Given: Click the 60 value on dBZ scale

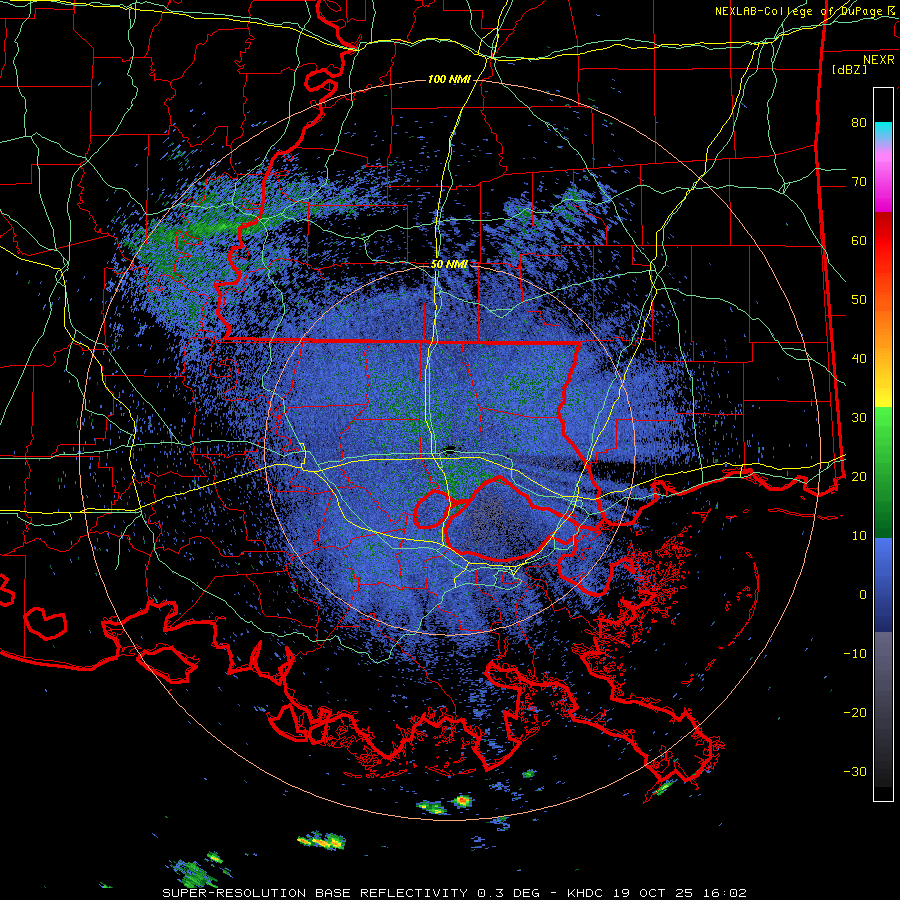Looking at the screenshot, I should pos(859,240).
